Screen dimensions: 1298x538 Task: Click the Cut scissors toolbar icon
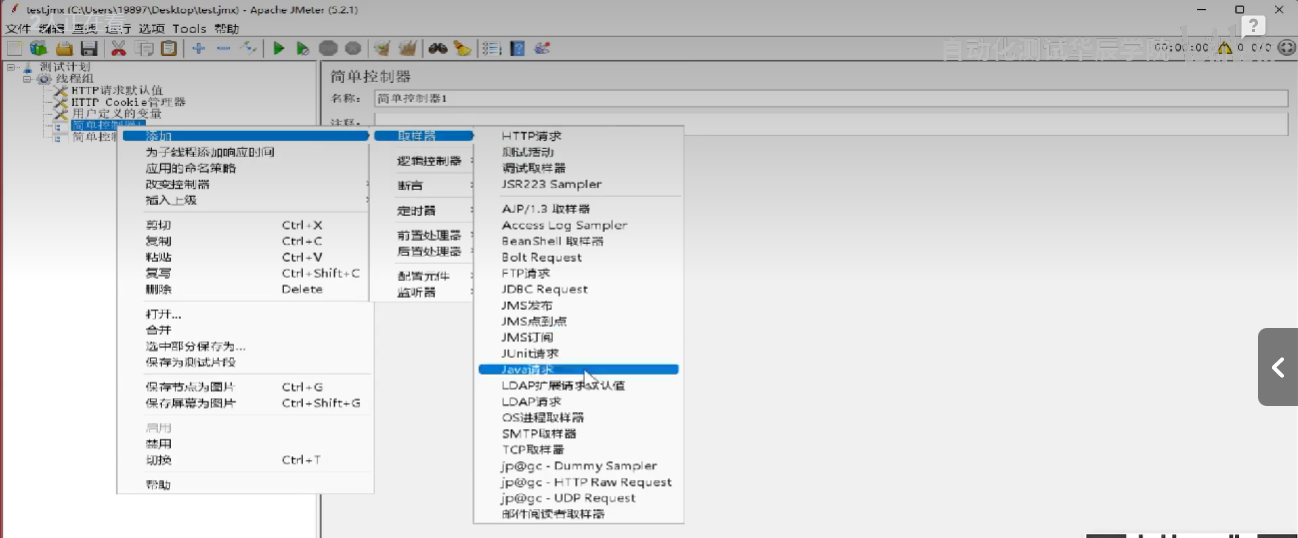(x=119, y=48)
